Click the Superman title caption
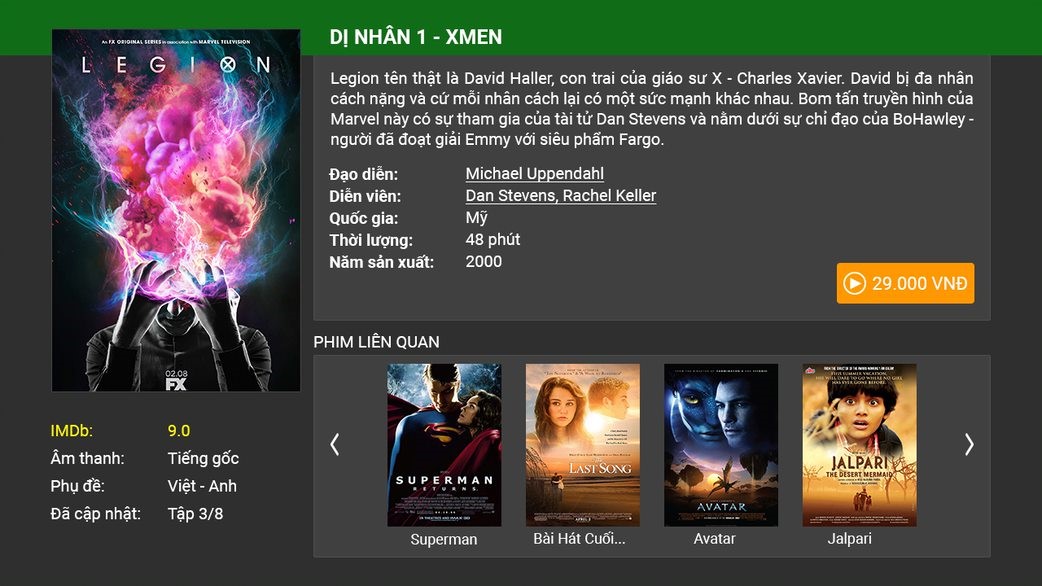 (443, 539)
